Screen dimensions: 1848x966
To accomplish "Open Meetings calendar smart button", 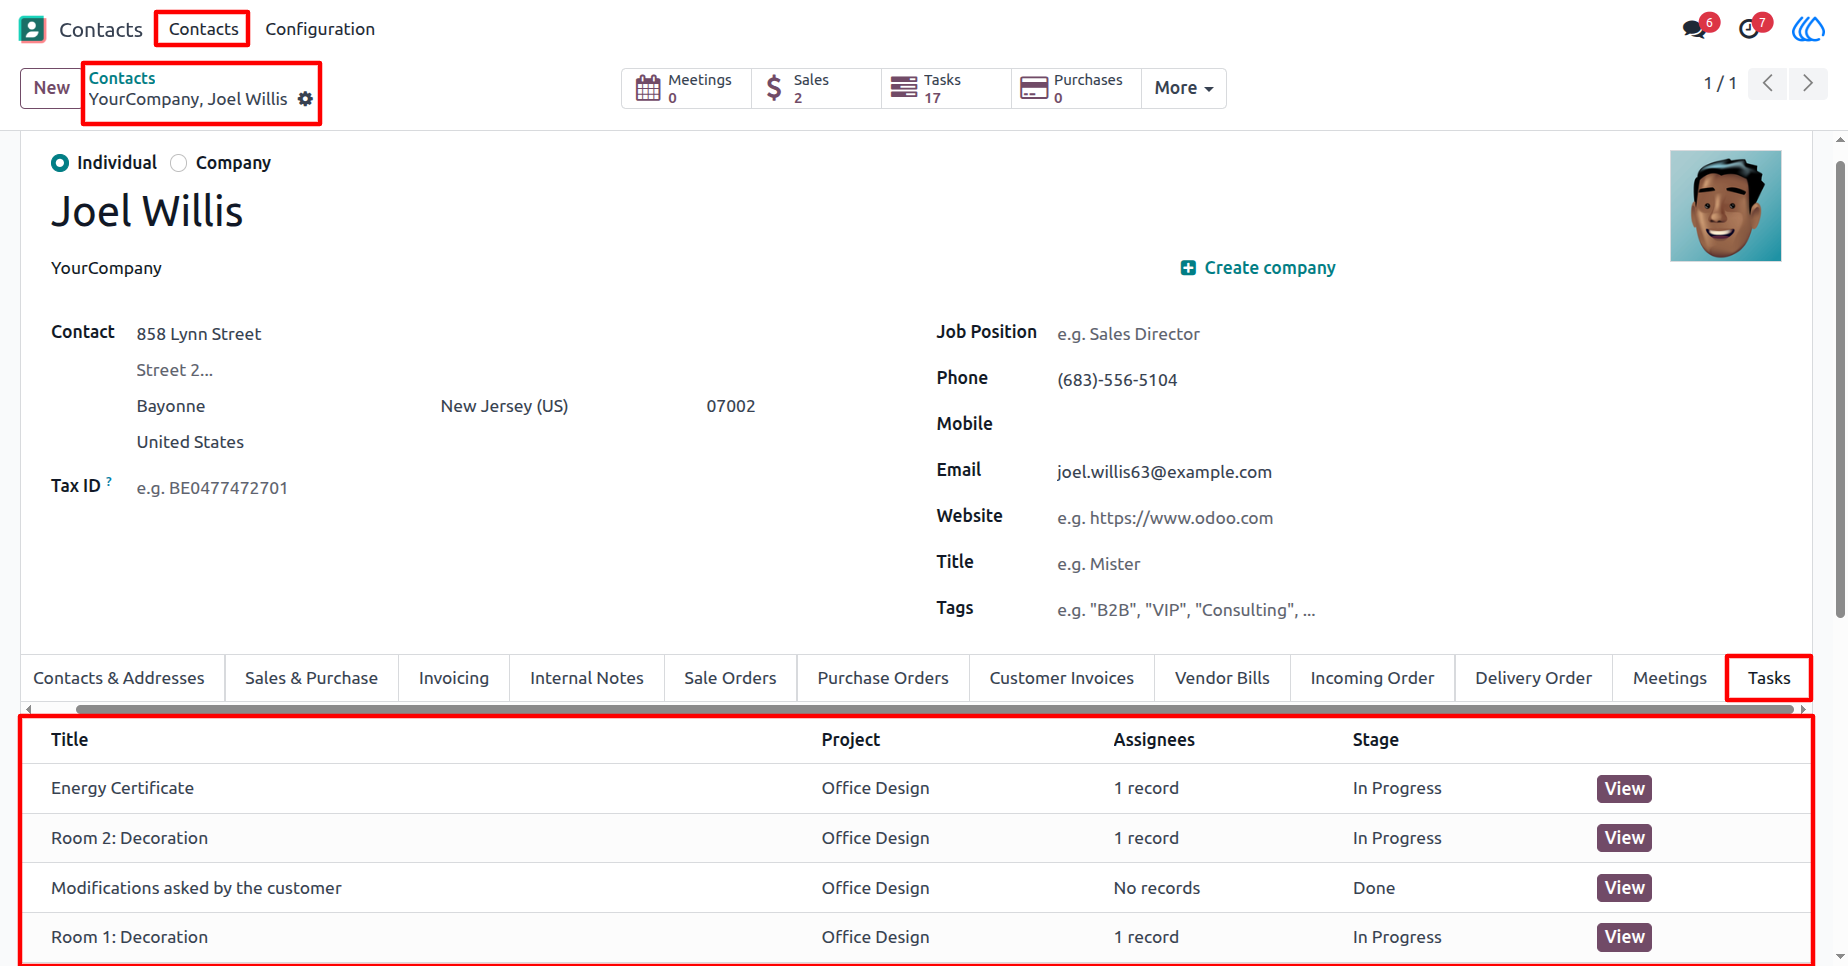I will (x=686, y=88).
